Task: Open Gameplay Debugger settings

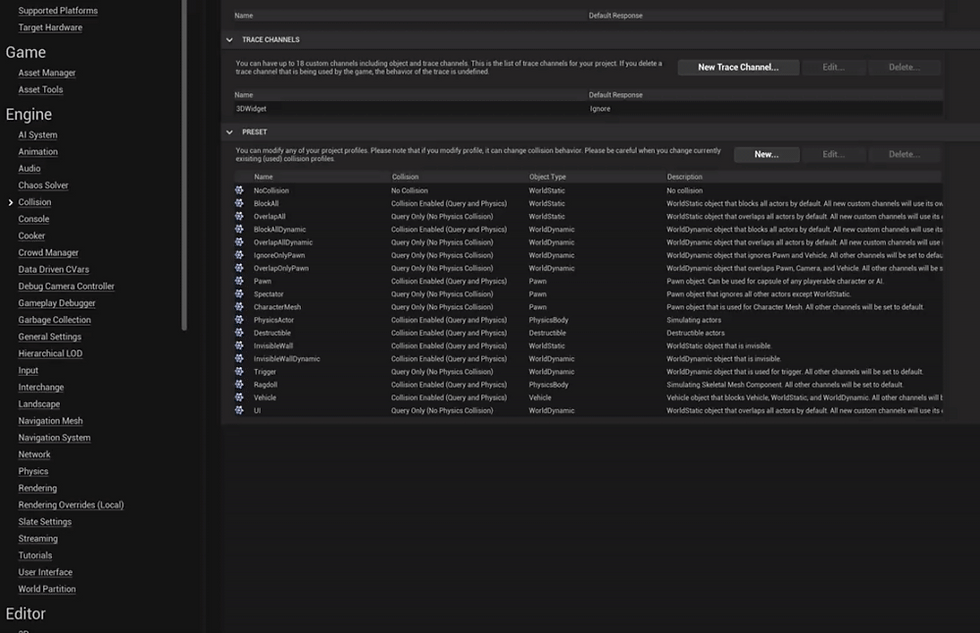Action: [x=57, y=303]
